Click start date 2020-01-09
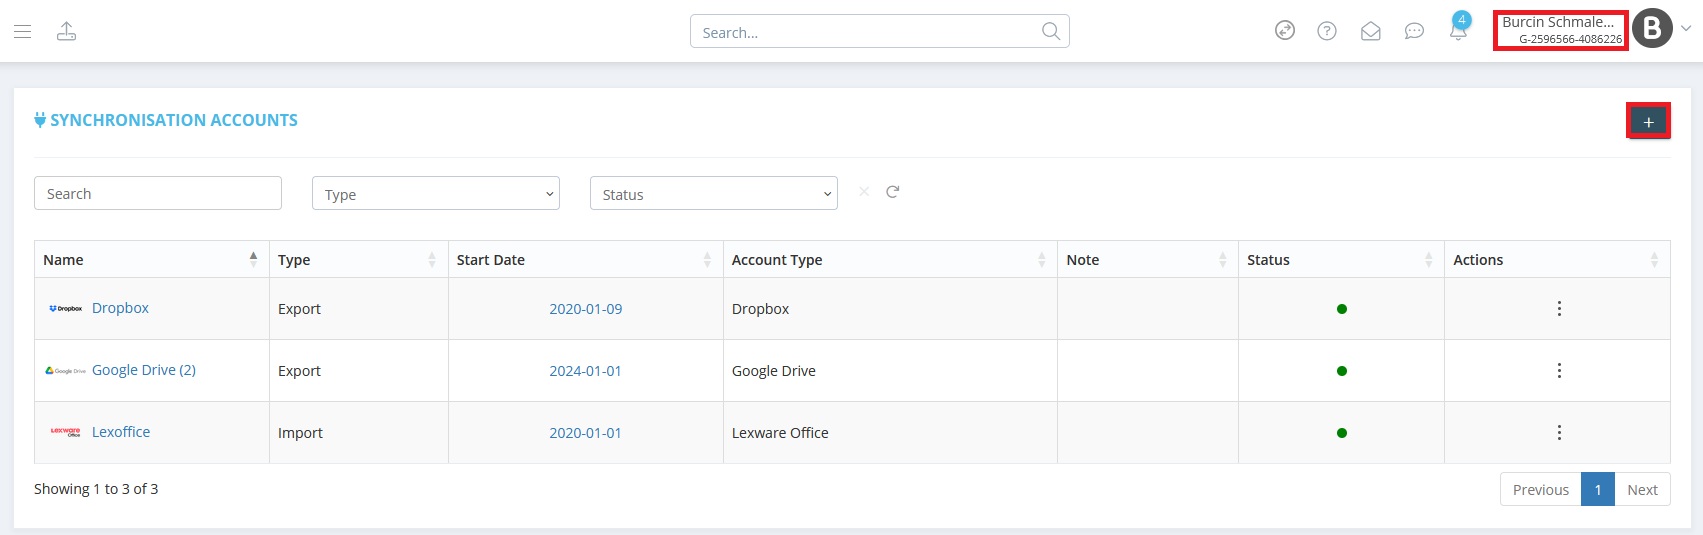This screenshot has height=535, width=1703. tap(586, 309)
